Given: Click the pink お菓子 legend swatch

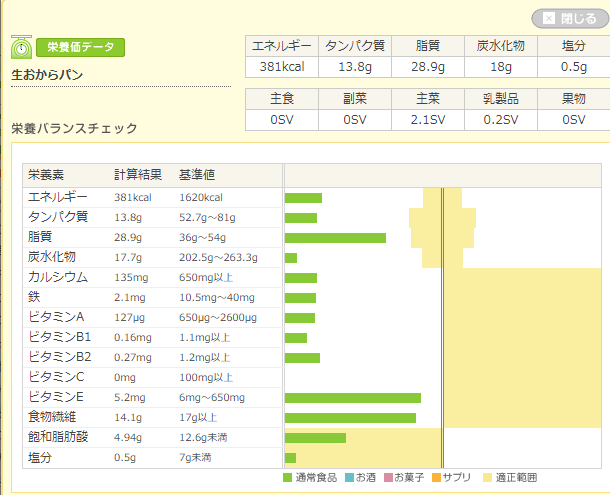Looking at the screenshot, I should (x=388, y=477).
